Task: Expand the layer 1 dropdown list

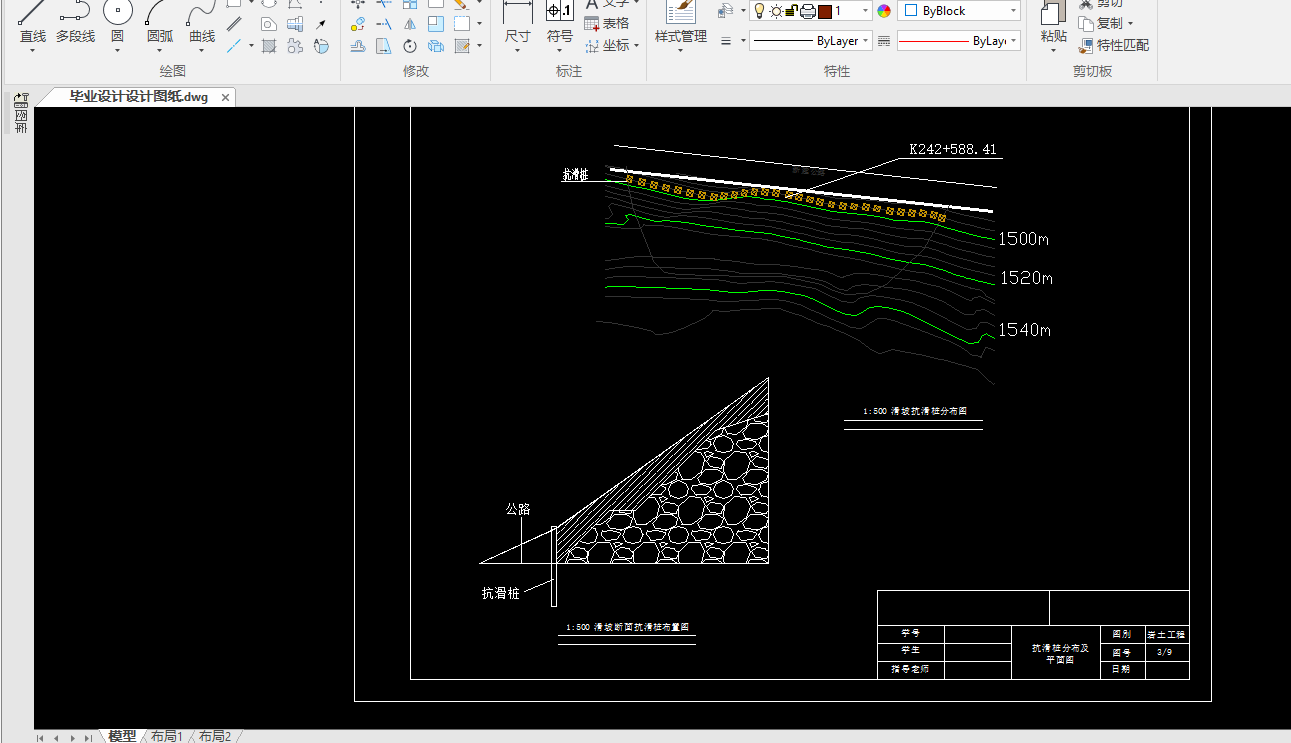Action: tap(865, 11)
